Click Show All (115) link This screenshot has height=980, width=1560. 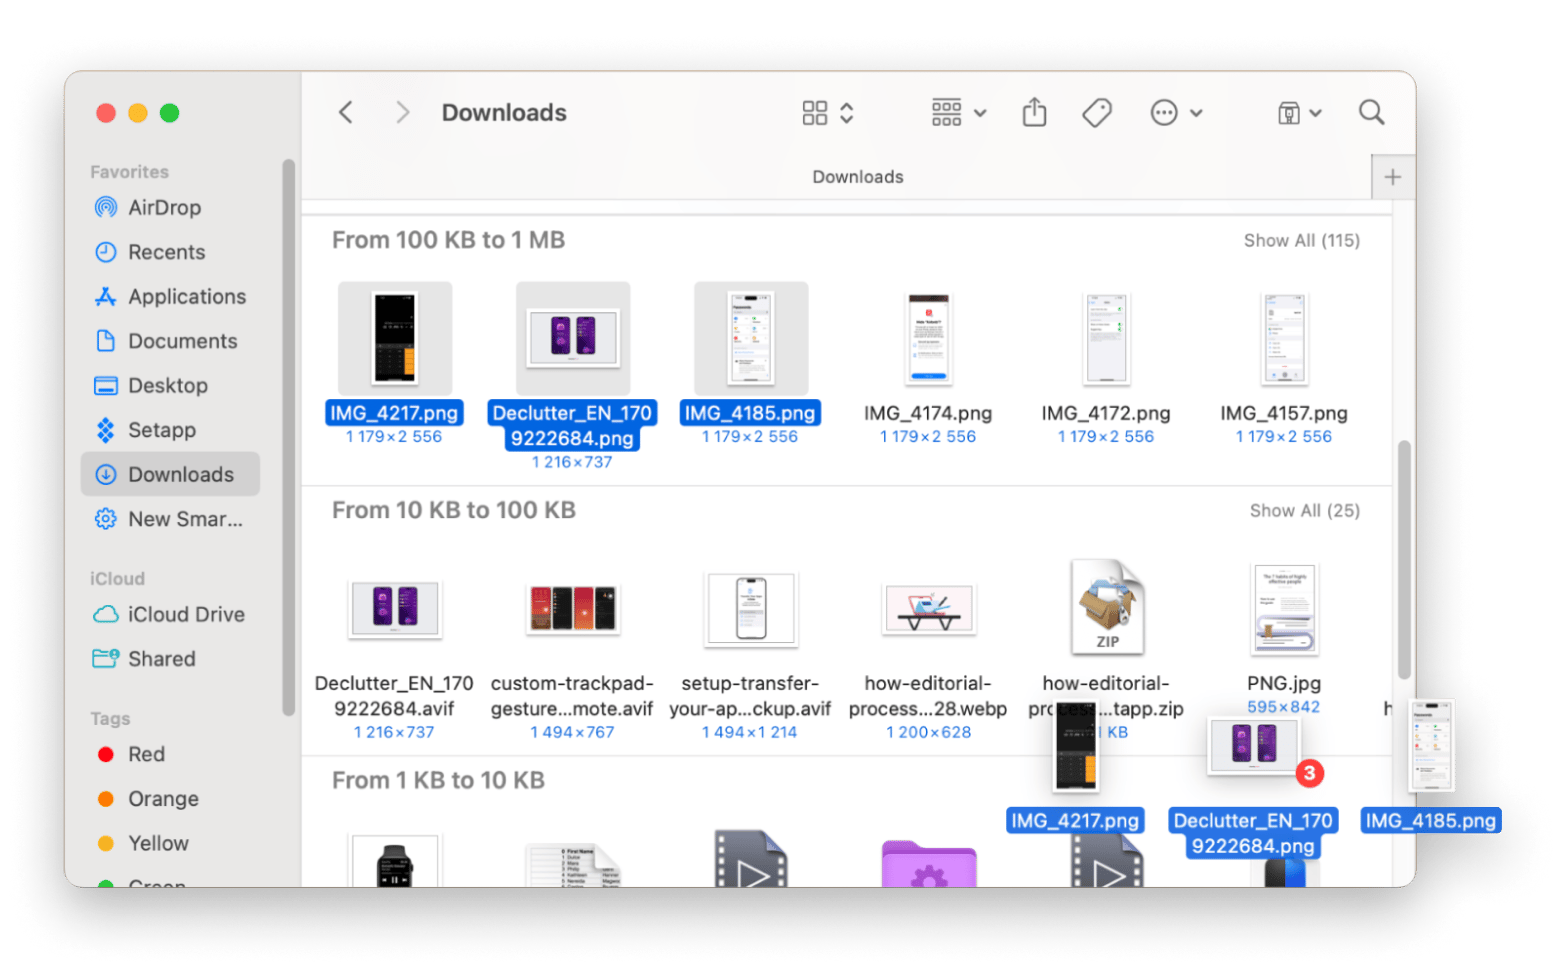pos(1301,241)
